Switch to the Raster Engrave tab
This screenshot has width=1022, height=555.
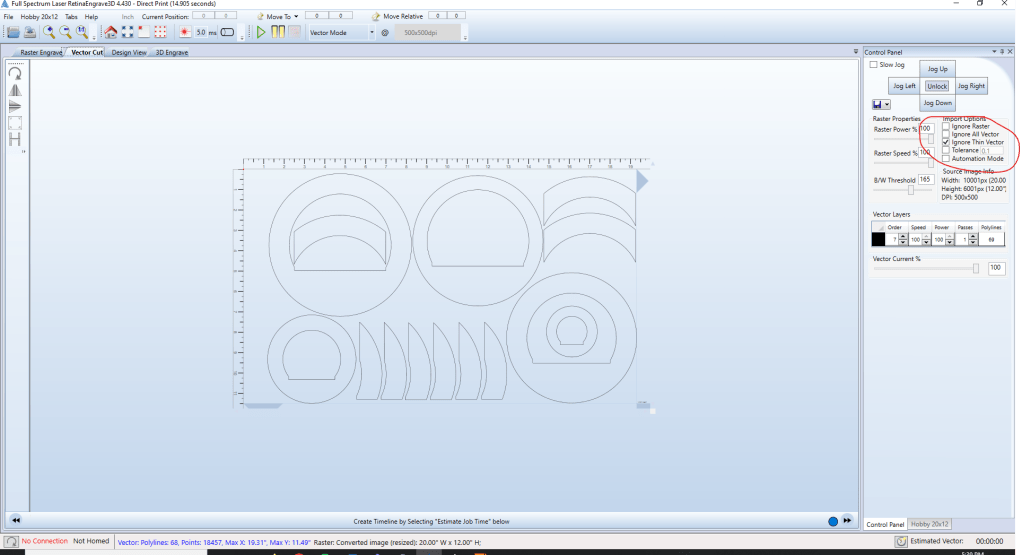42,52
